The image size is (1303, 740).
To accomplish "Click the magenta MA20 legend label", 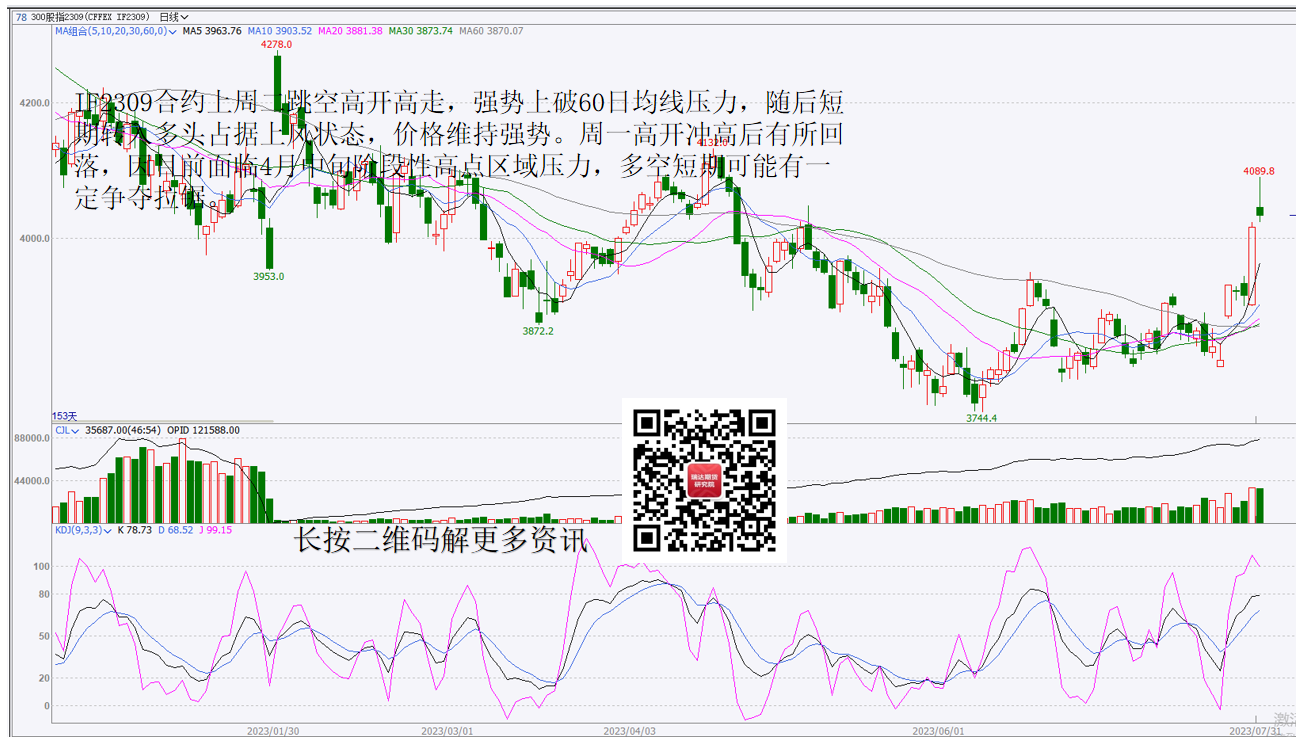I will [350, 31].
